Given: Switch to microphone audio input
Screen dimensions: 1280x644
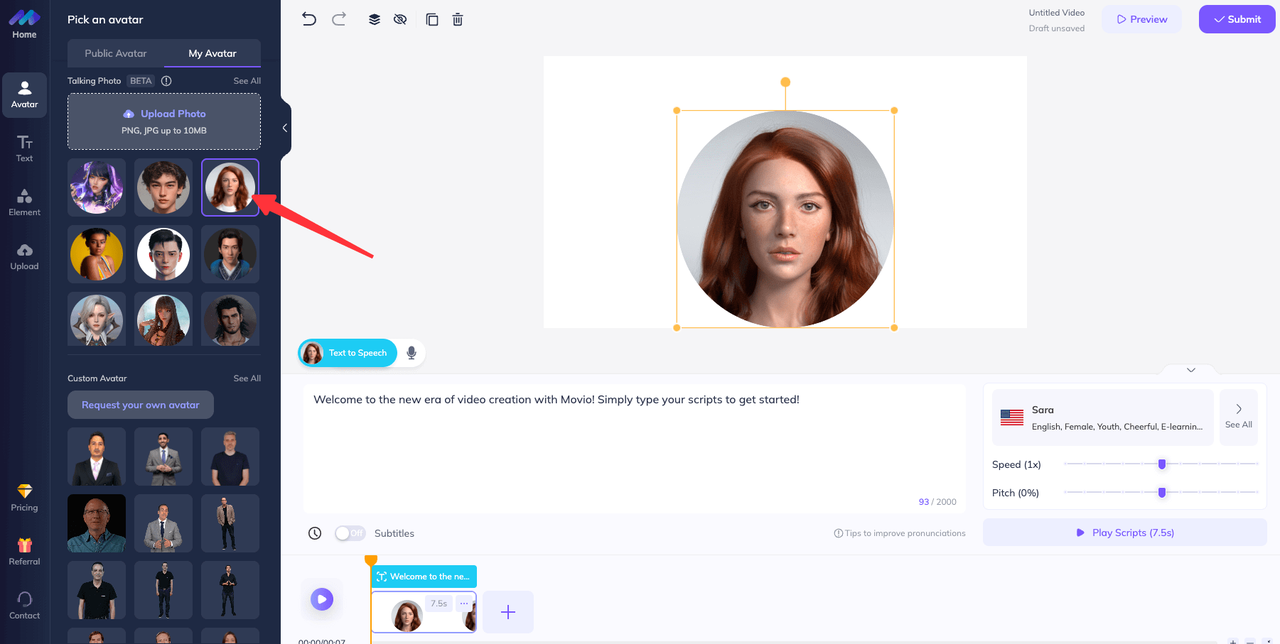Looking at the screenshot, I should click(x=411, y=353).
